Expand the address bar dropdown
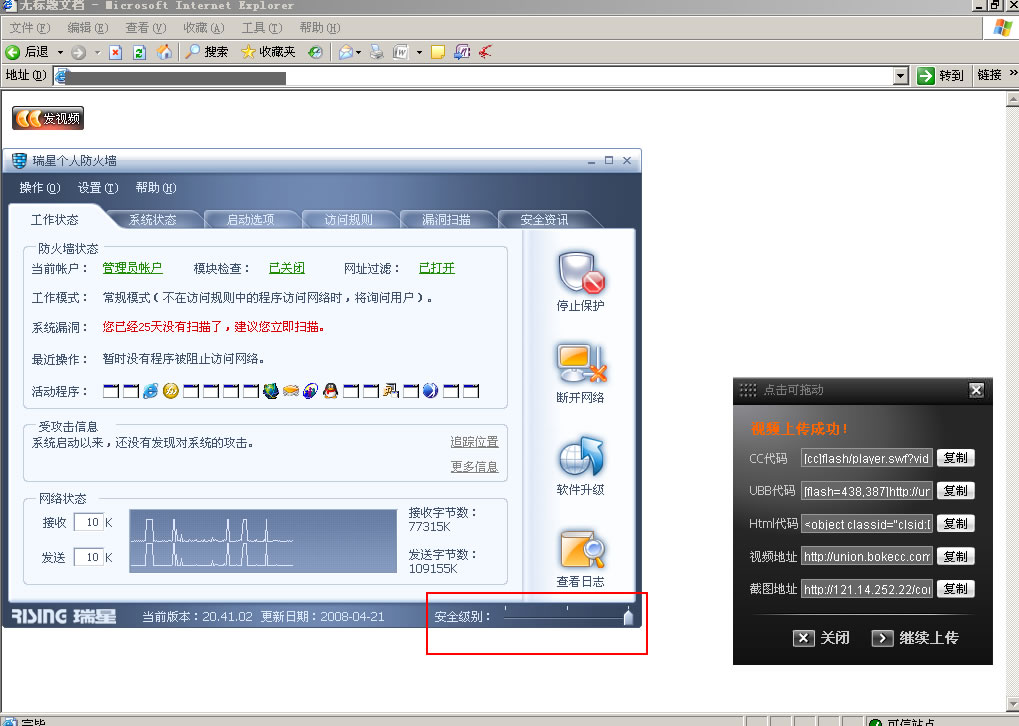The height and width of the screenshot is (726, 1019). tap(900, 75)
